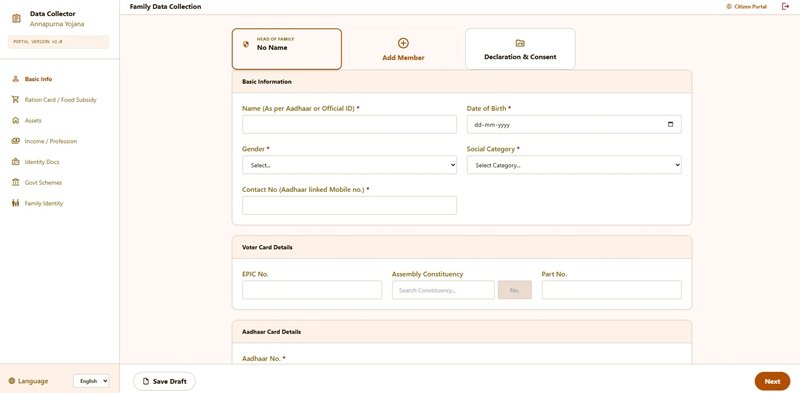Viewport: 800px width, 393px height.
Task: Click the Family Identity people icon
Action: (15, 203)
